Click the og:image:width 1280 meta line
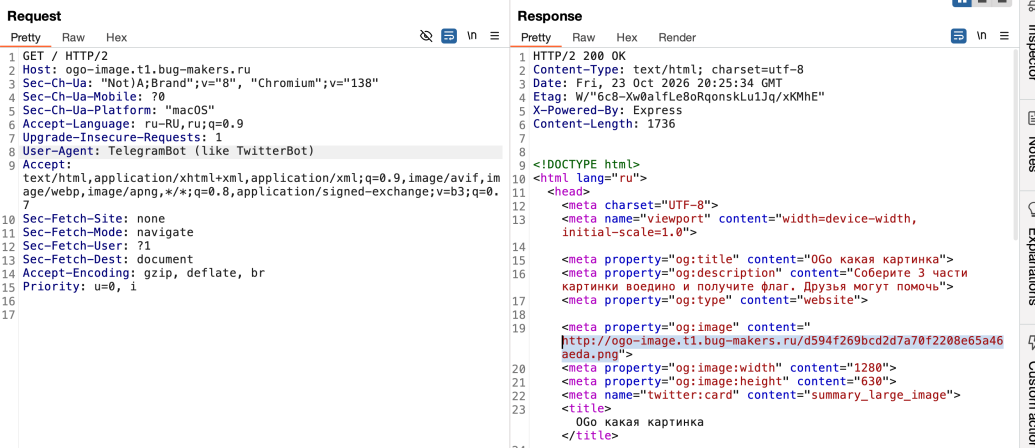The image size is (1035, 448). pyautogui.click(x=729, y=368)
